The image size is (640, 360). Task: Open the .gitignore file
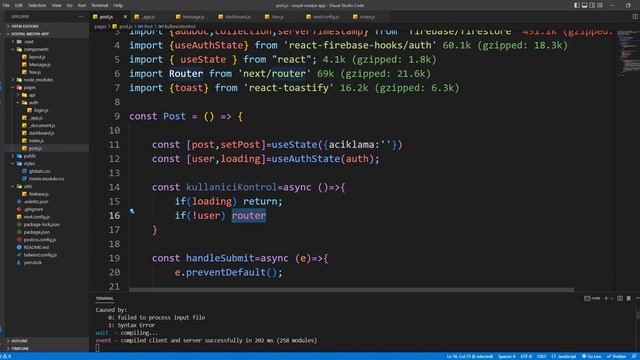[33, 209]
